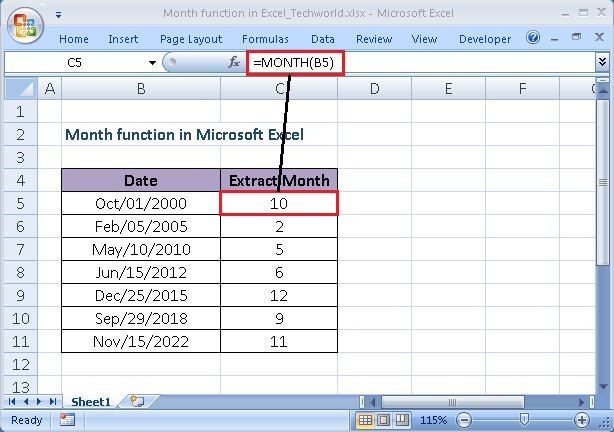The width and height of the screenshot is (614, 432).
Task: Select month result cell showing 9
Action: point(279,318)
